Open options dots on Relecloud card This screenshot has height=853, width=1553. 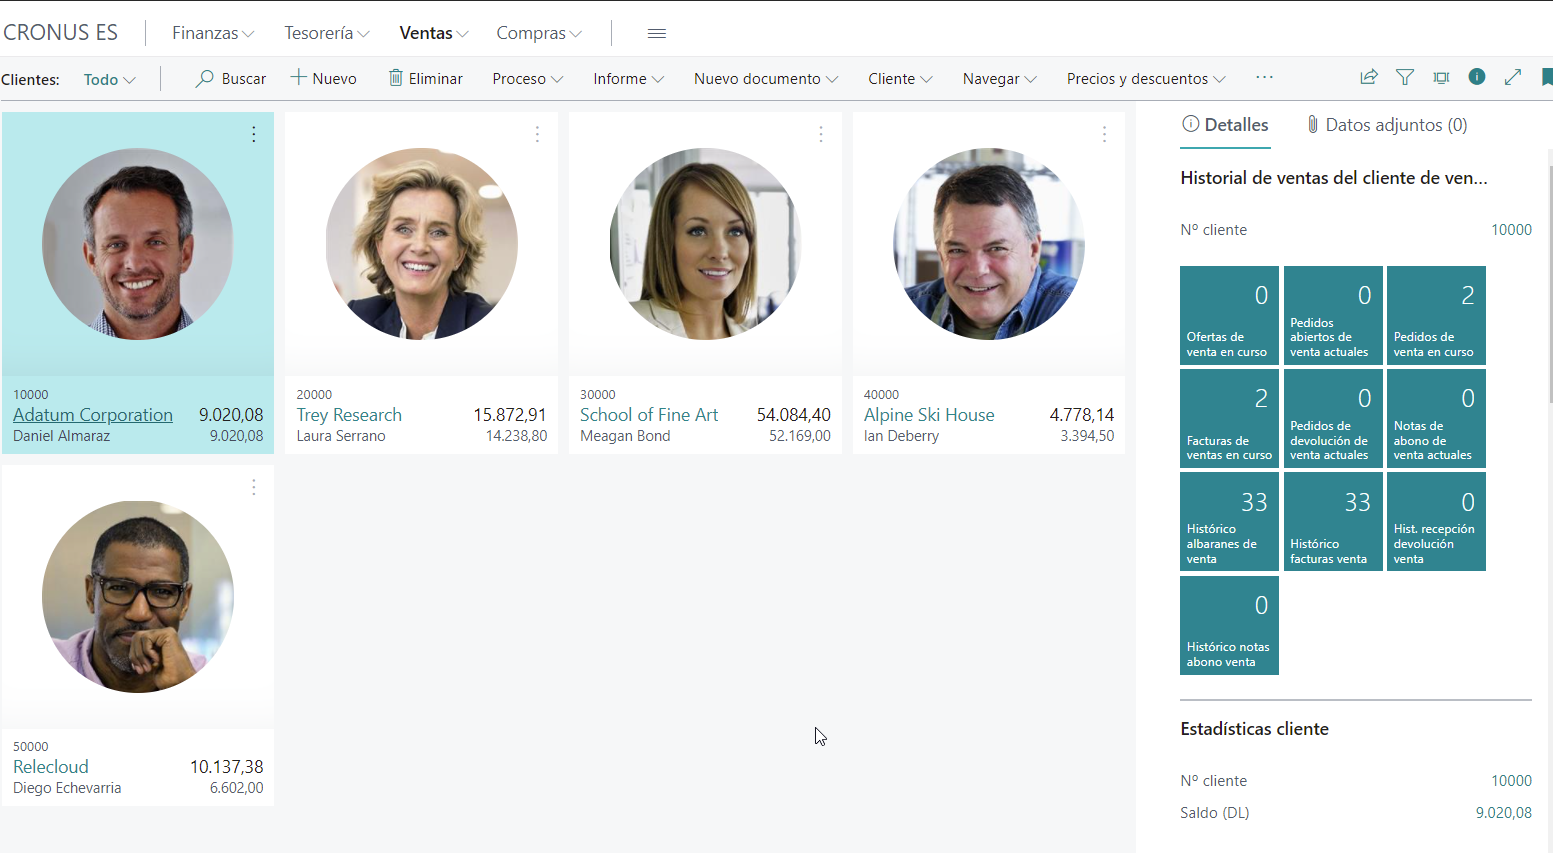point(254,487)
